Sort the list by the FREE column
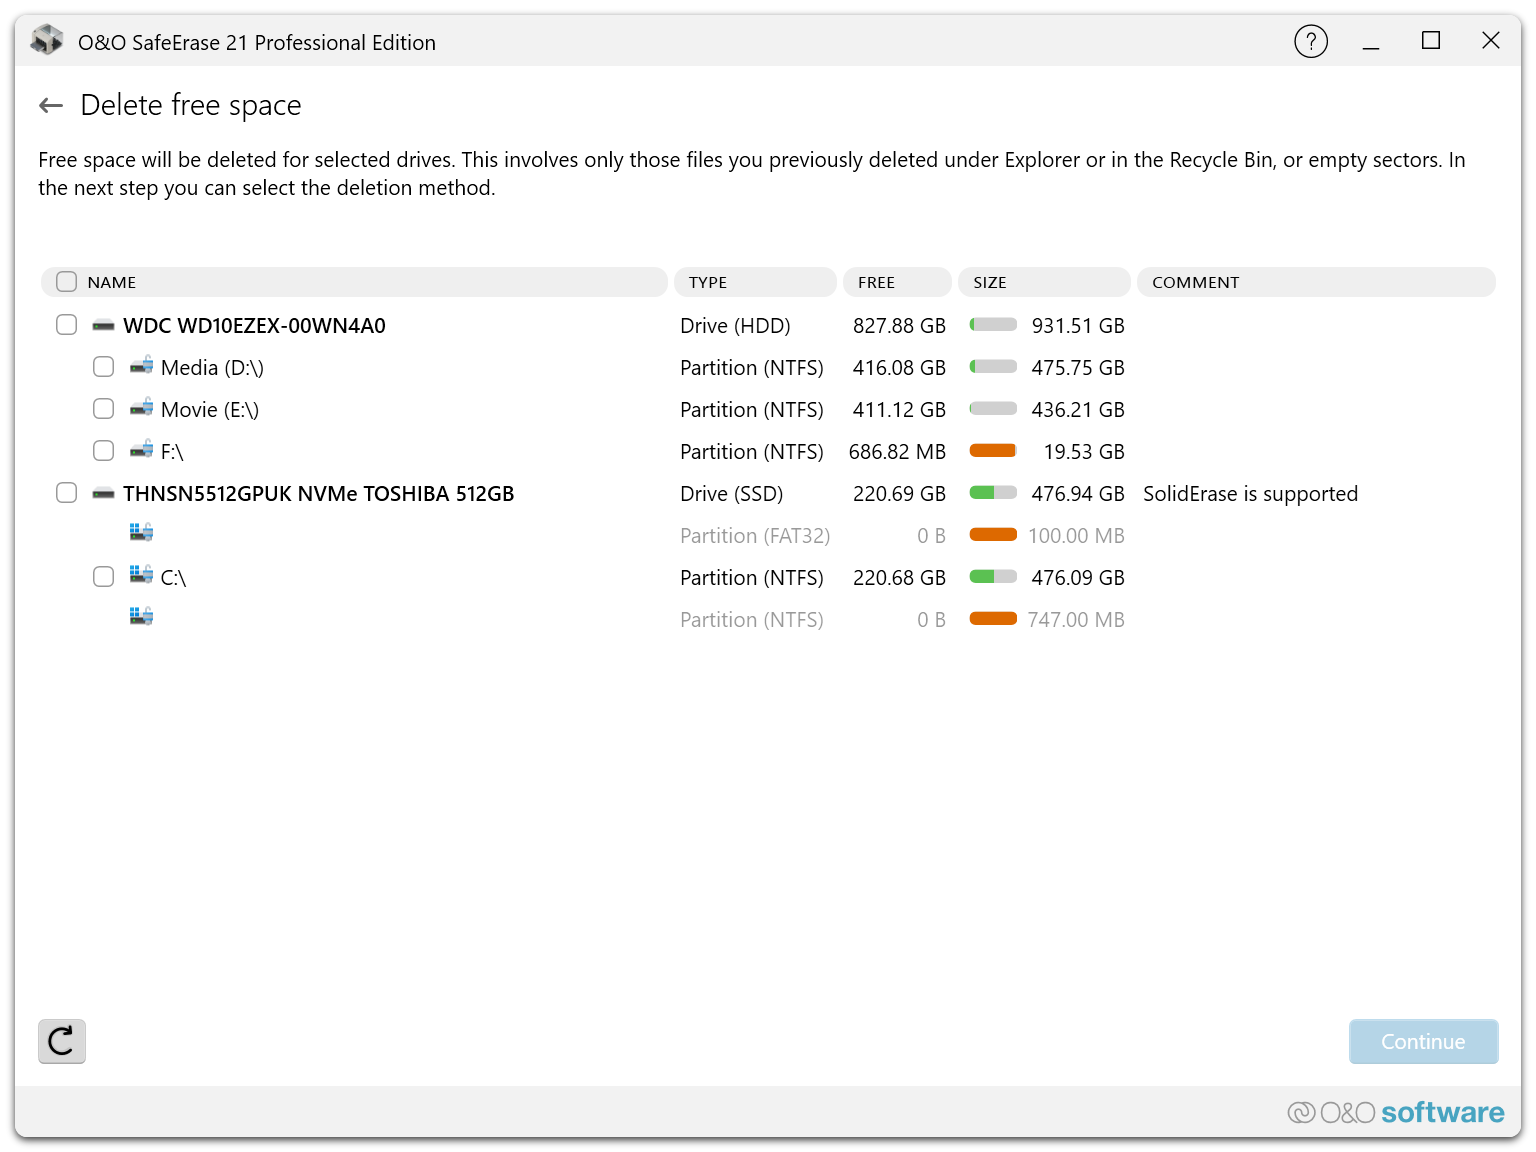This screenshot has width=1536, height=1152. pos(896,282)
